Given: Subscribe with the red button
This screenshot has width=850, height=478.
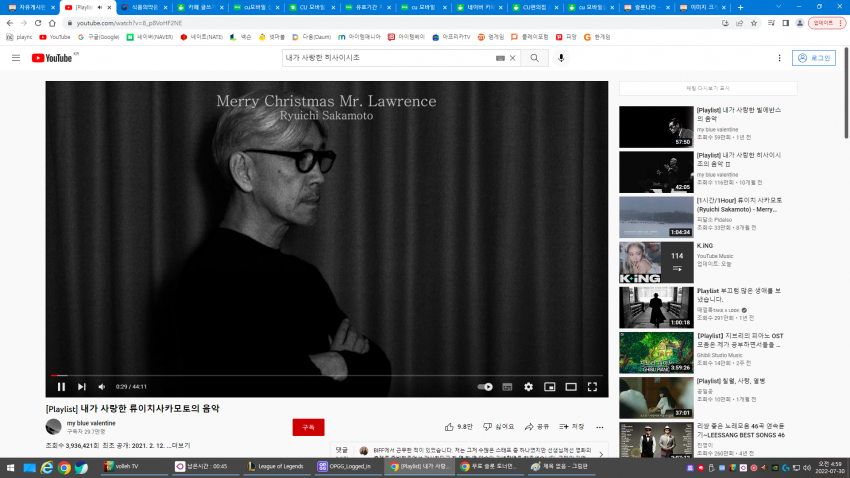Looking at the screenshot, I should tap(308, 427).
